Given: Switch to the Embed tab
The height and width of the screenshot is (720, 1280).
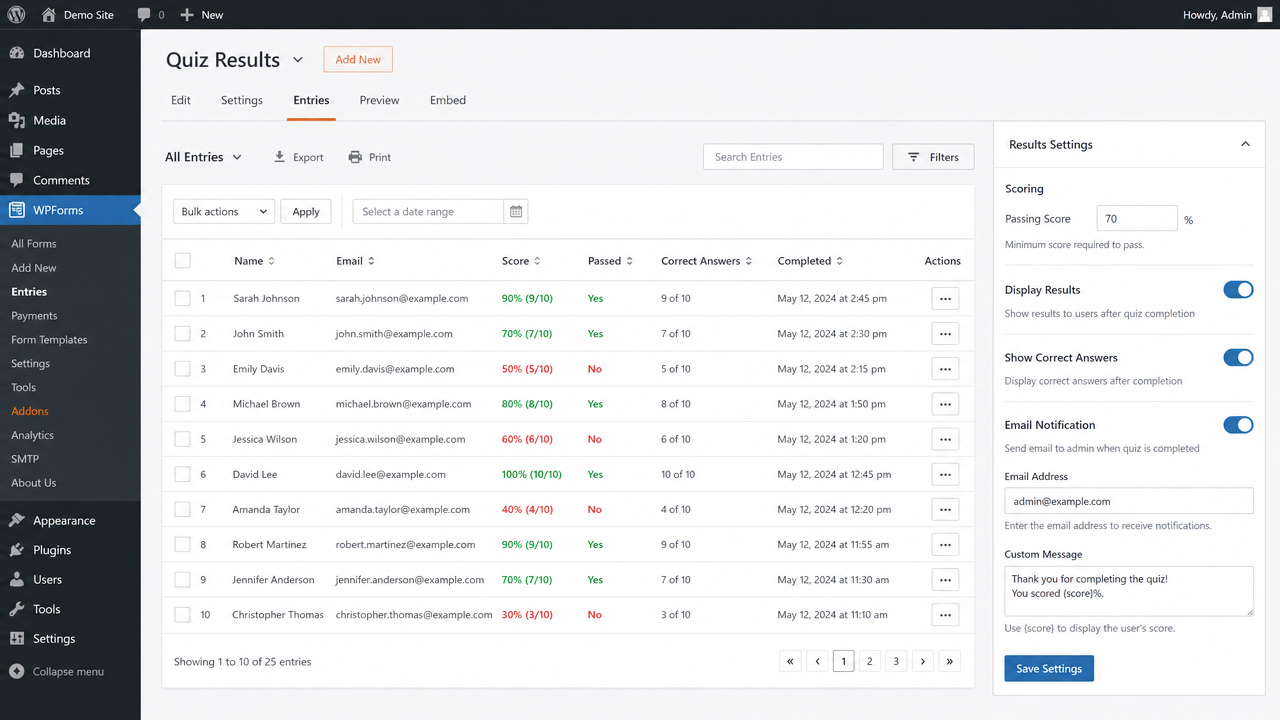Looking at the screenshot, I should coord(448,100).
